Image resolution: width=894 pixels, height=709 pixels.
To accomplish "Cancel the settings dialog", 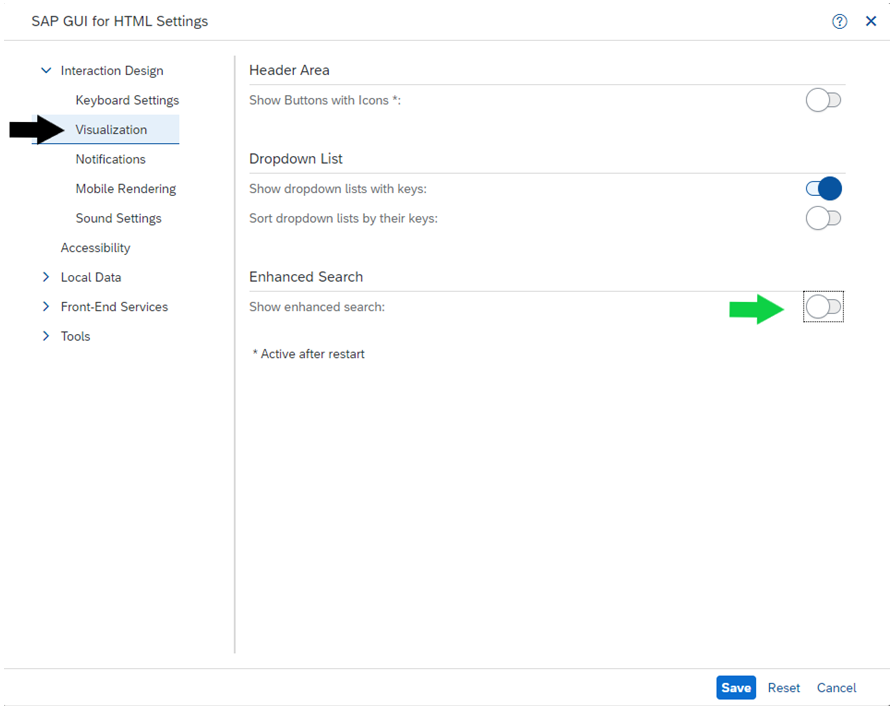I will (x=836, y=688).
